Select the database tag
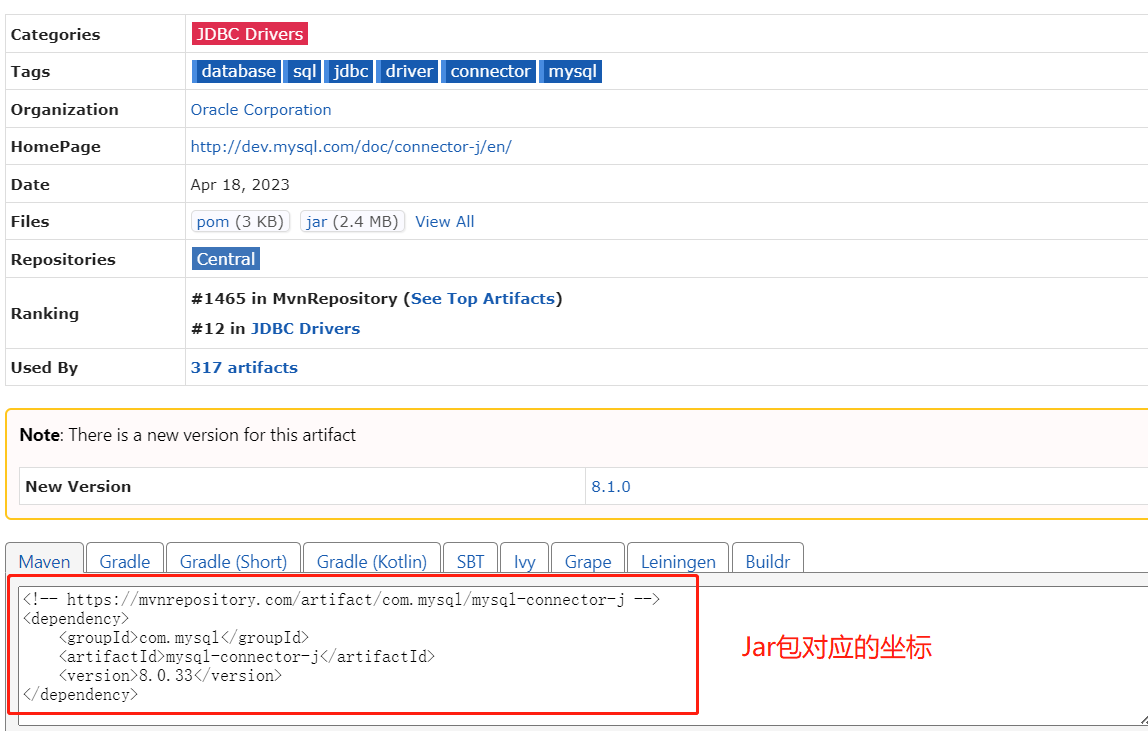 pos(237,71)
